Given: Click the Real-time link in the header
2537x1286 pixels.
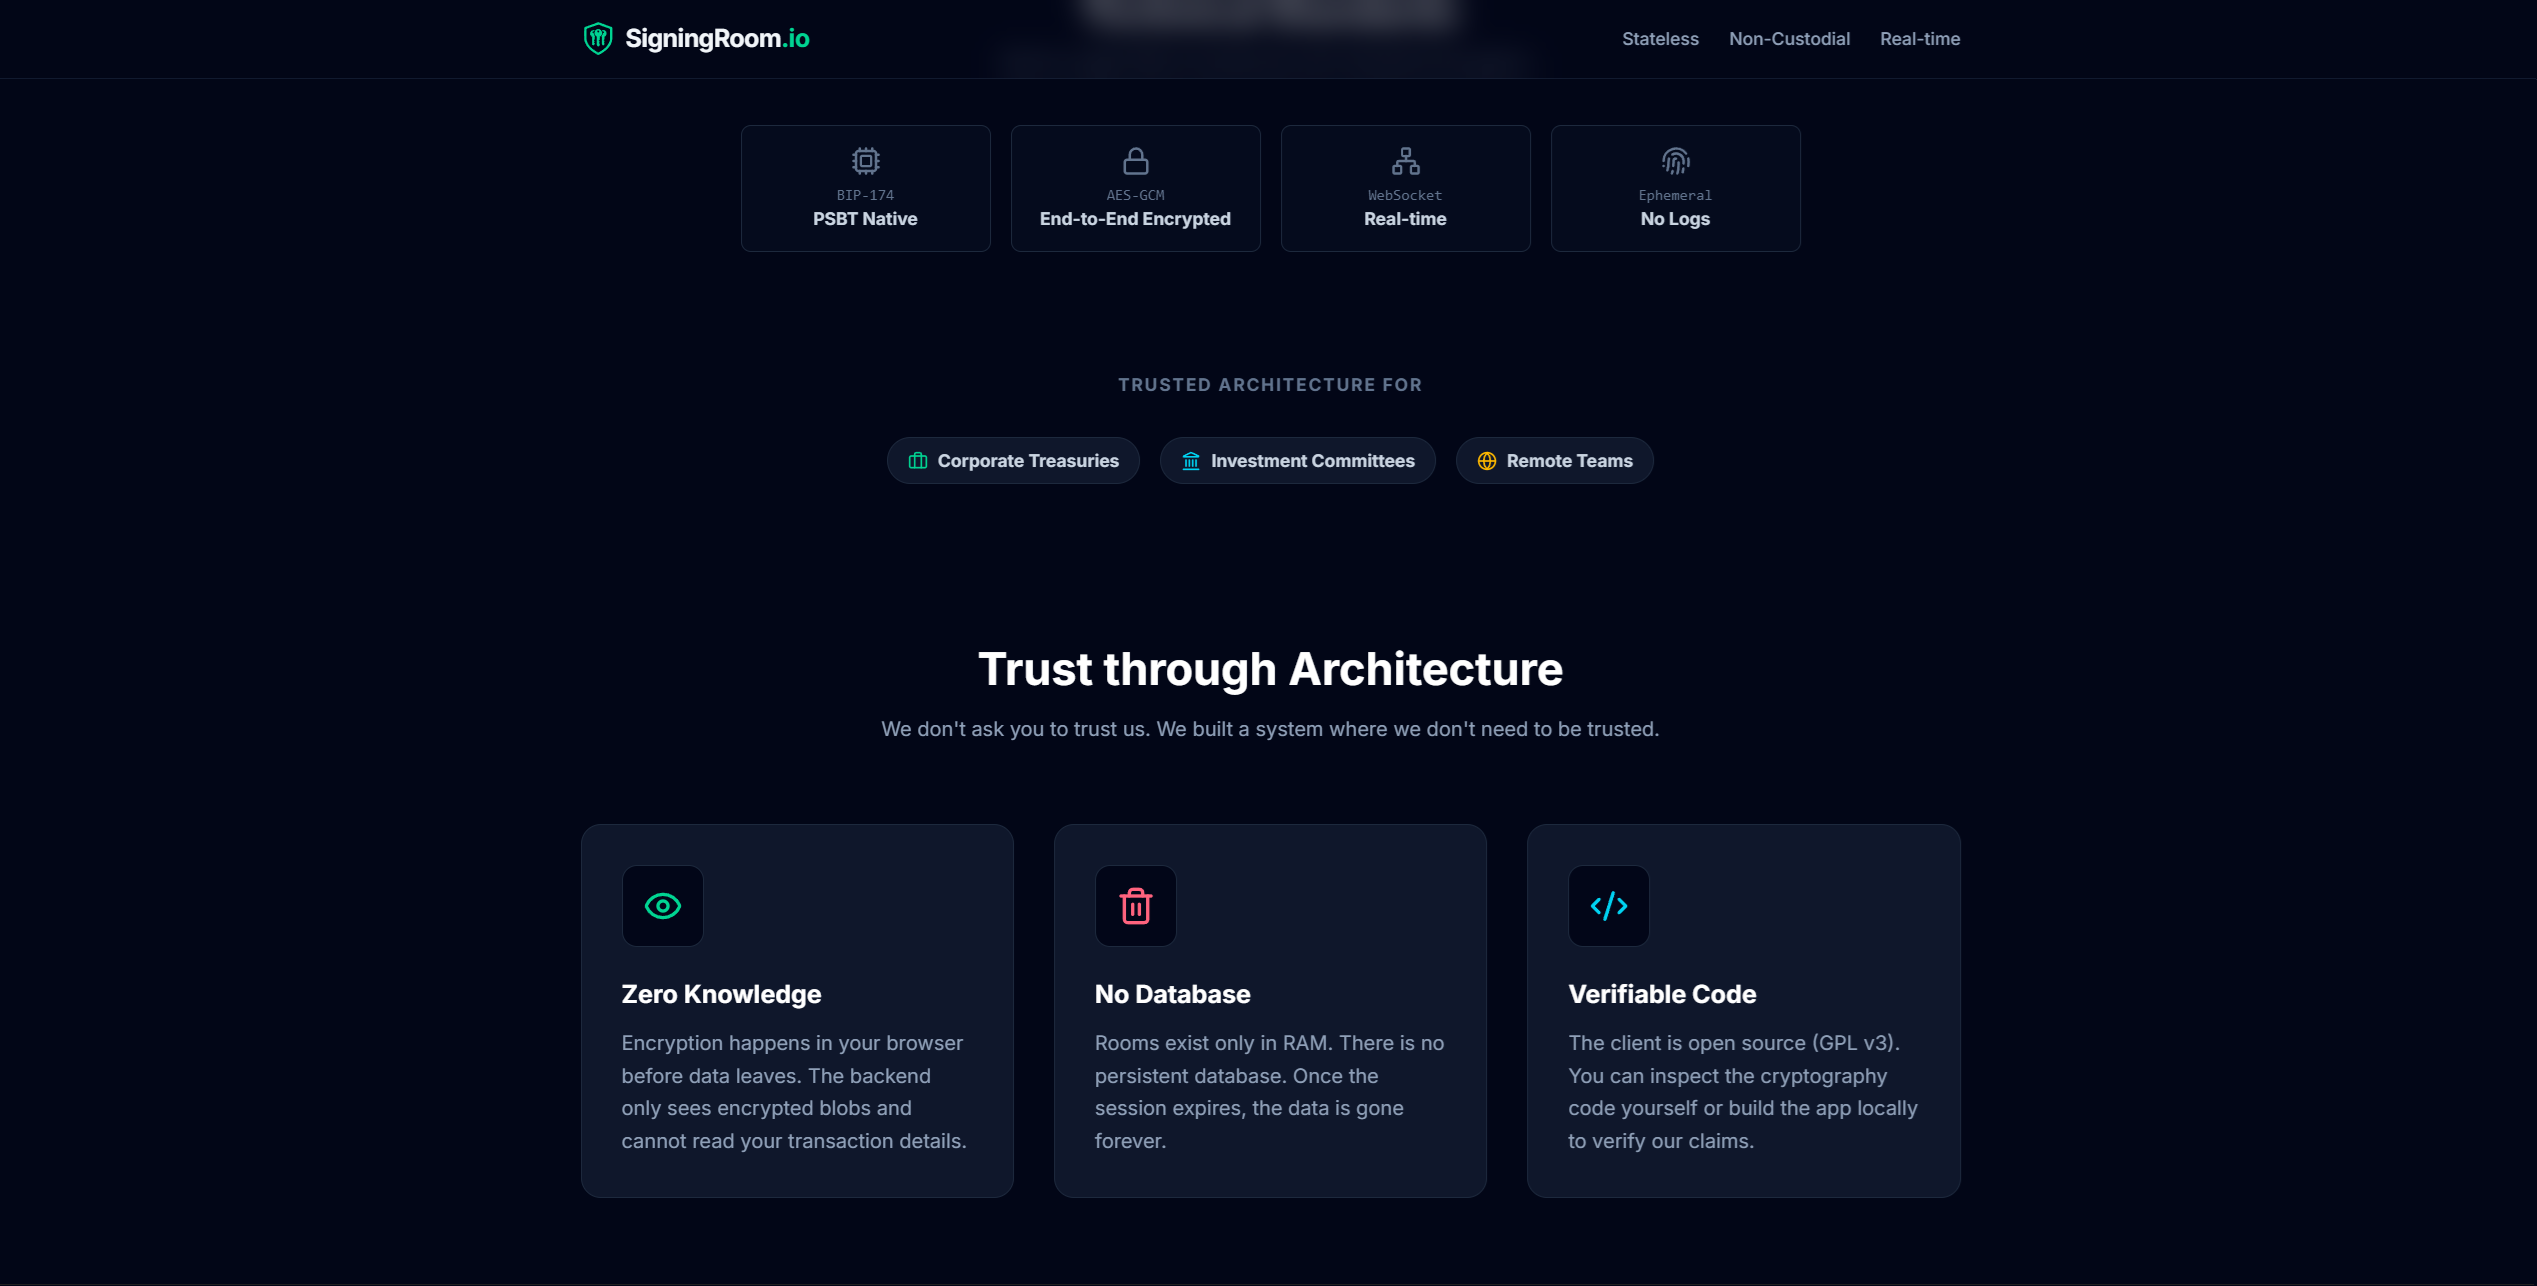Looking at the screenshot, I should pos(1919,38).
